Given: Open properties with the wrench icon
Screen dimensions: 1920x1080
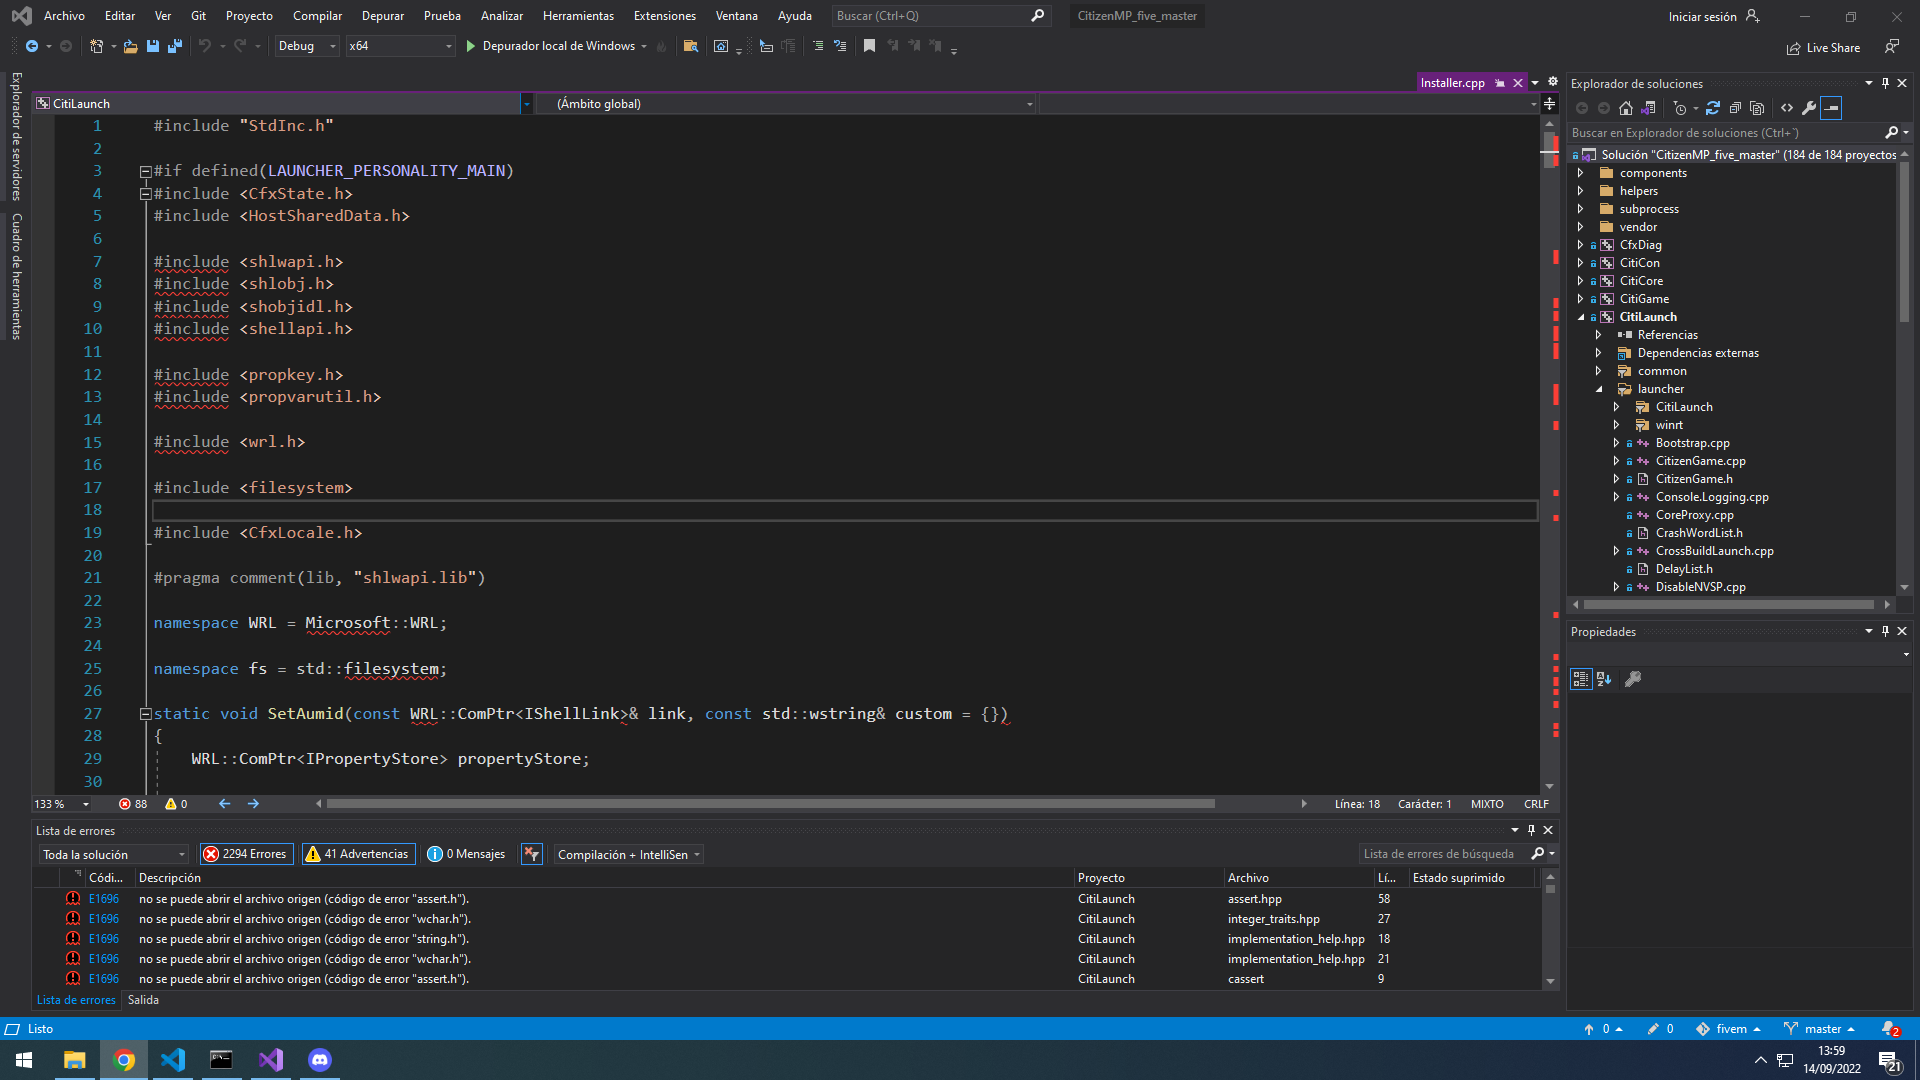Looking at the screenshot, I should point(1809,108).
